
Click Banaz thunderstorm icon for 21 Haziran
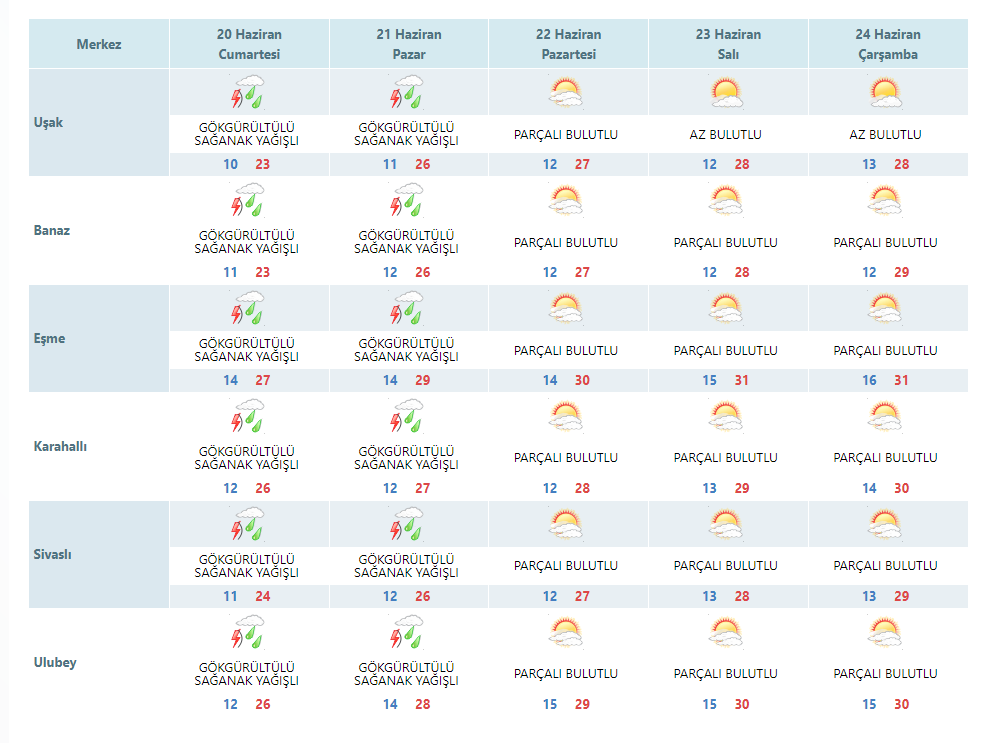tap(407, 200)
